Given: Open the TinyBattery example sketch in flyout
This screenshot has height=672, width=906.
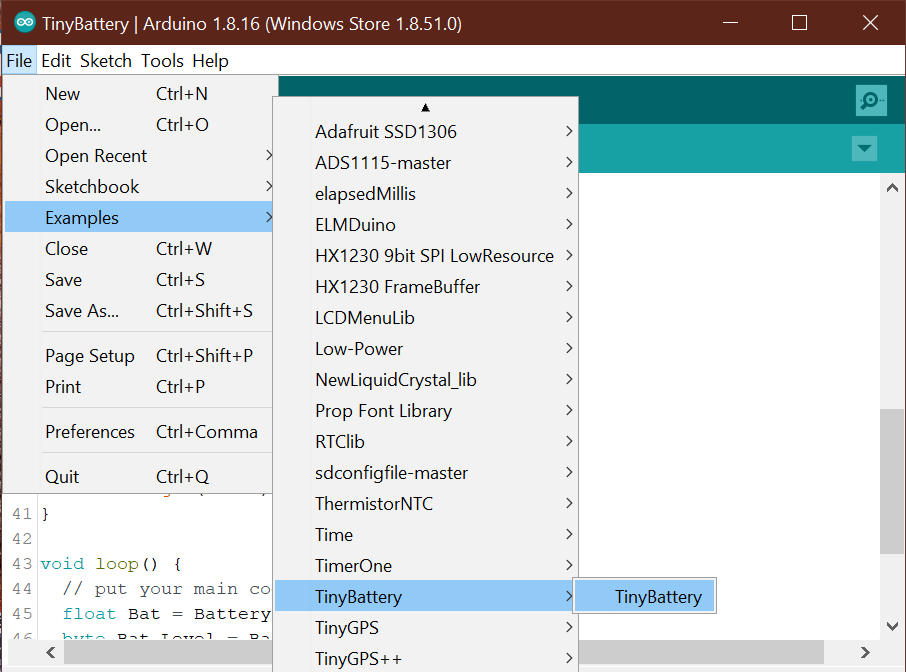Looking at the screenshot, I should click(x=645, y=596).
